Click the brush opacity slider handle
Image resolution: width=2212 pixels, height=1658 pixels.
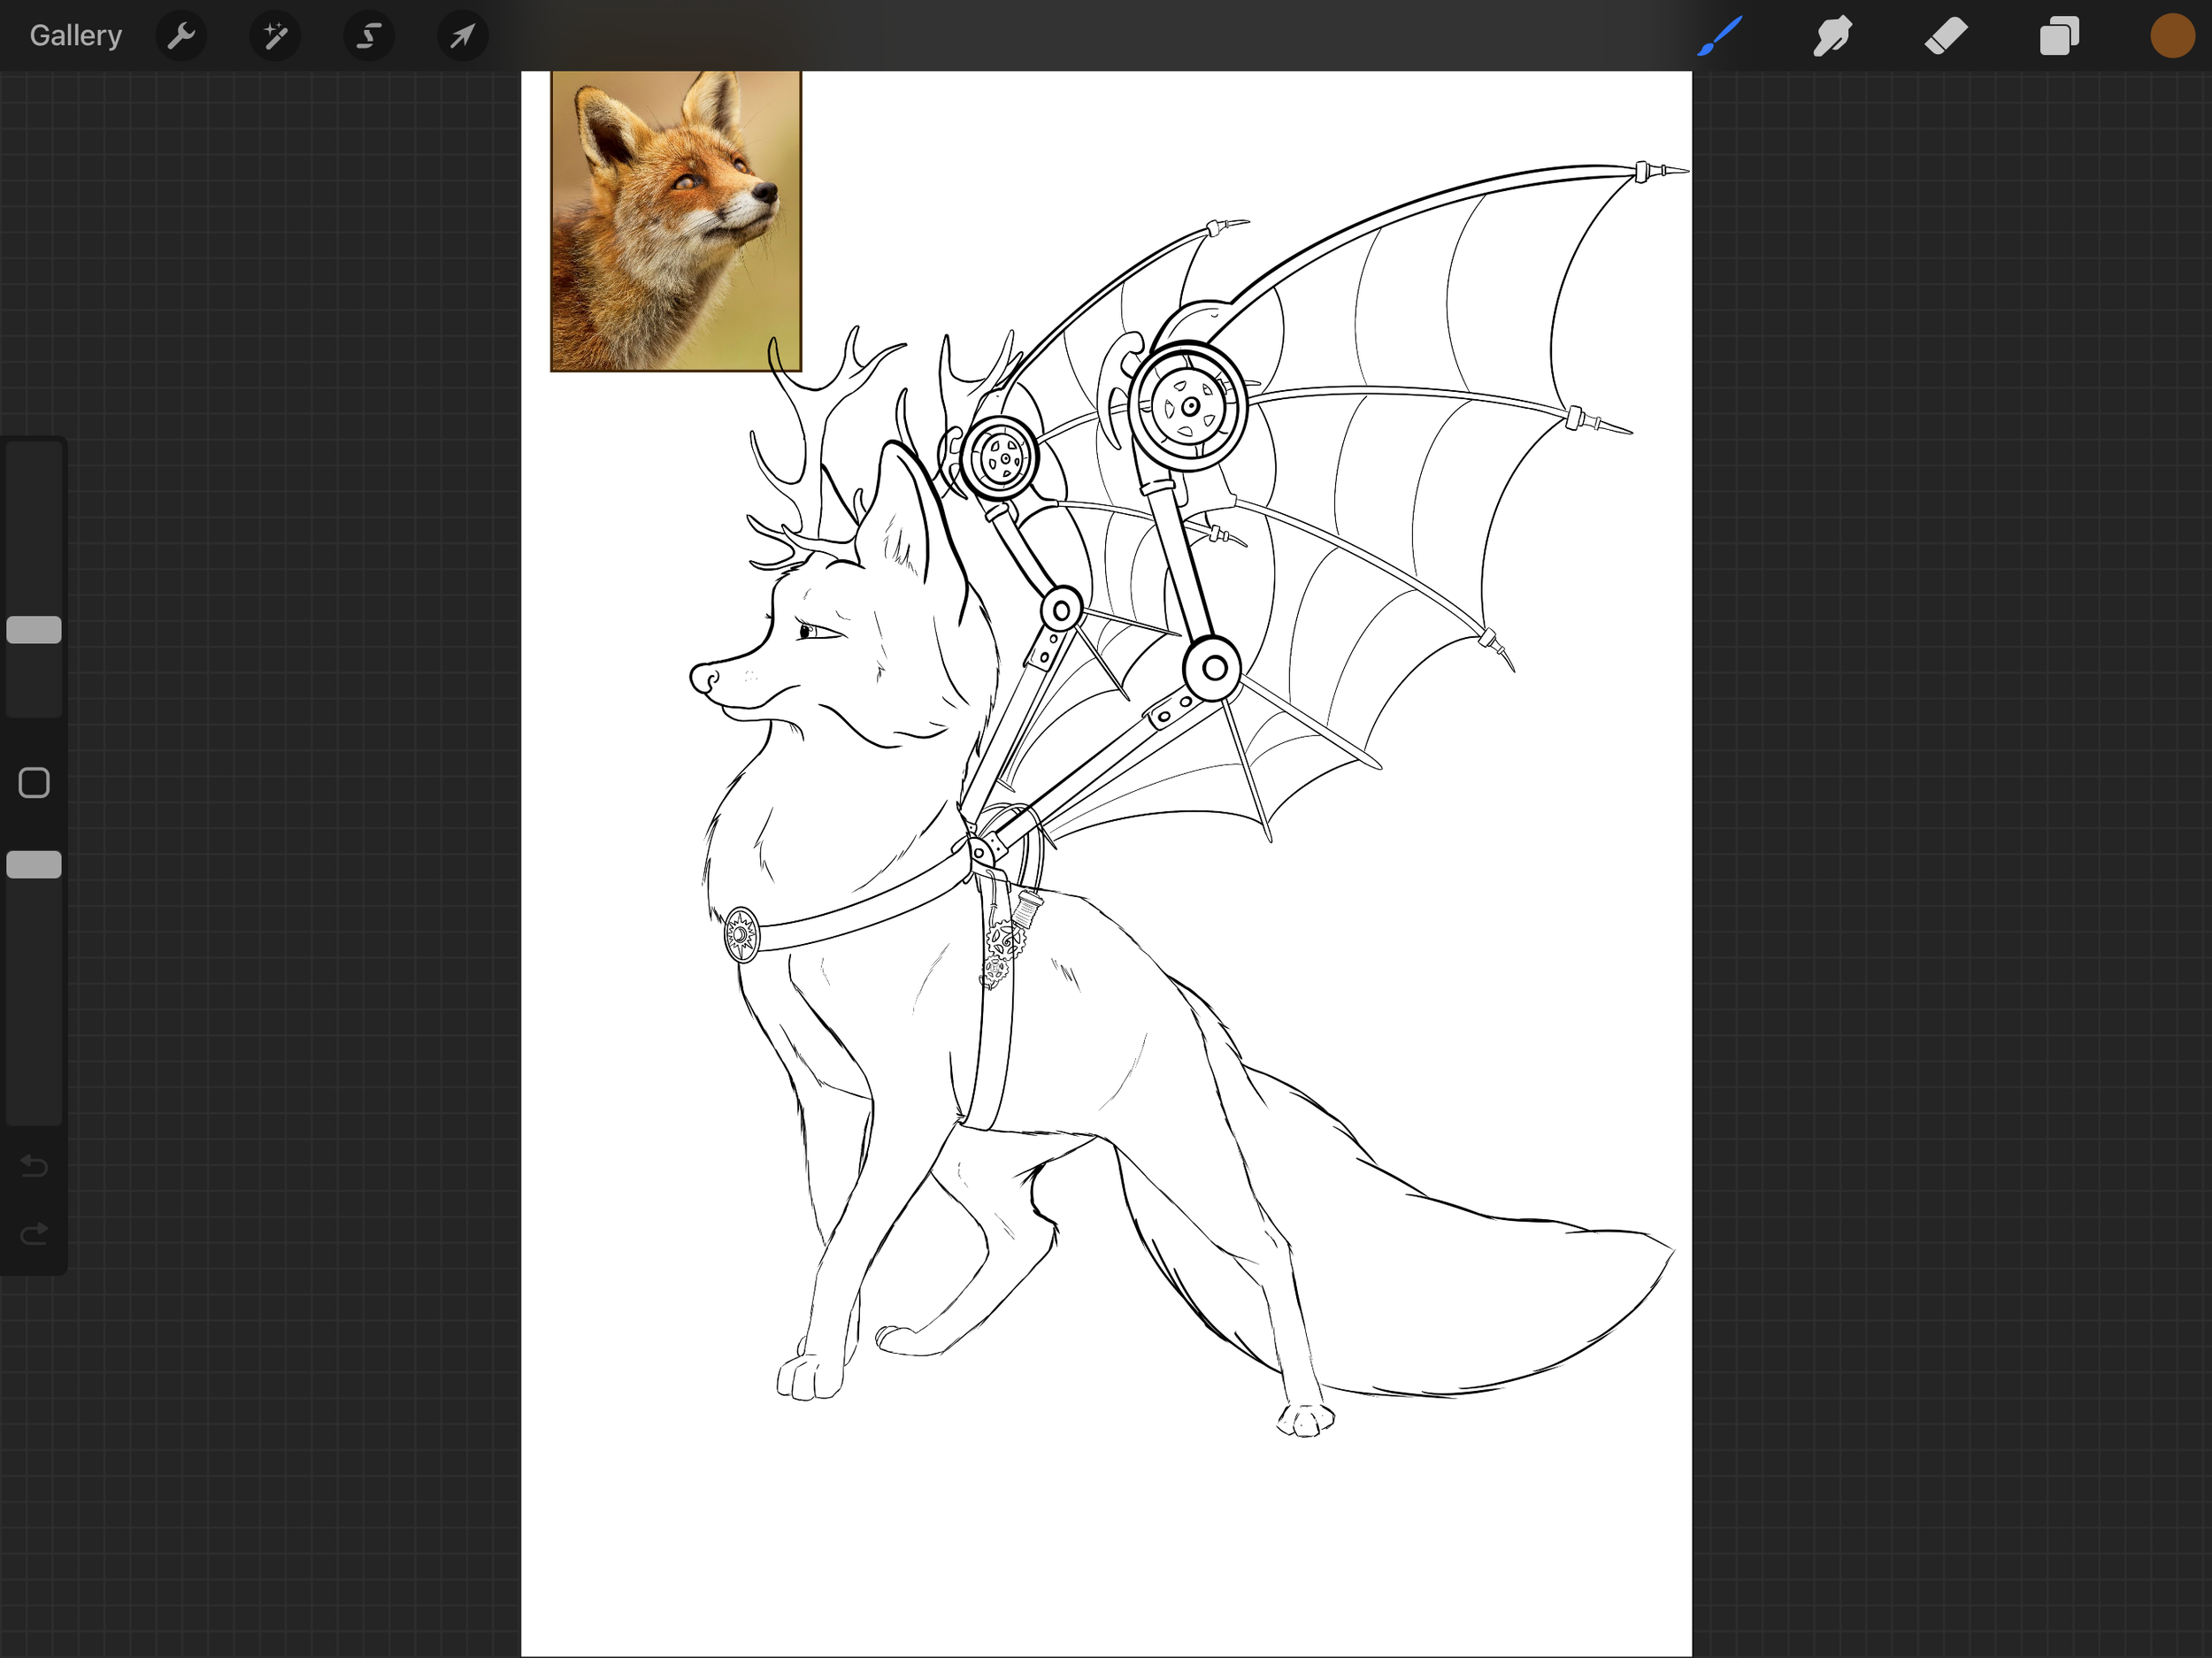(x=34, y=864)
